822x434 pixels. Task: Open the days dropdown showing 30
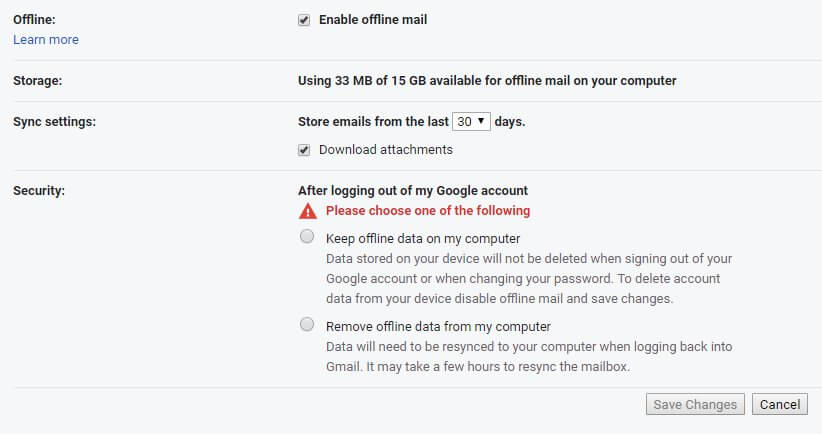click(x=471, y=122)
